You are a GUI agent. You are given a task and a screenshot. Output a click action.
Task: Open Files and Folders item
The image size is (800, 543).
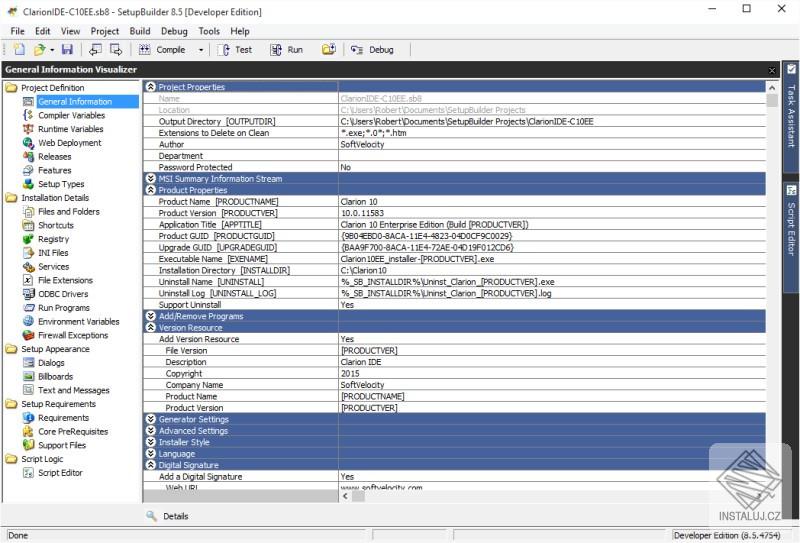click(x=69, y=211)
